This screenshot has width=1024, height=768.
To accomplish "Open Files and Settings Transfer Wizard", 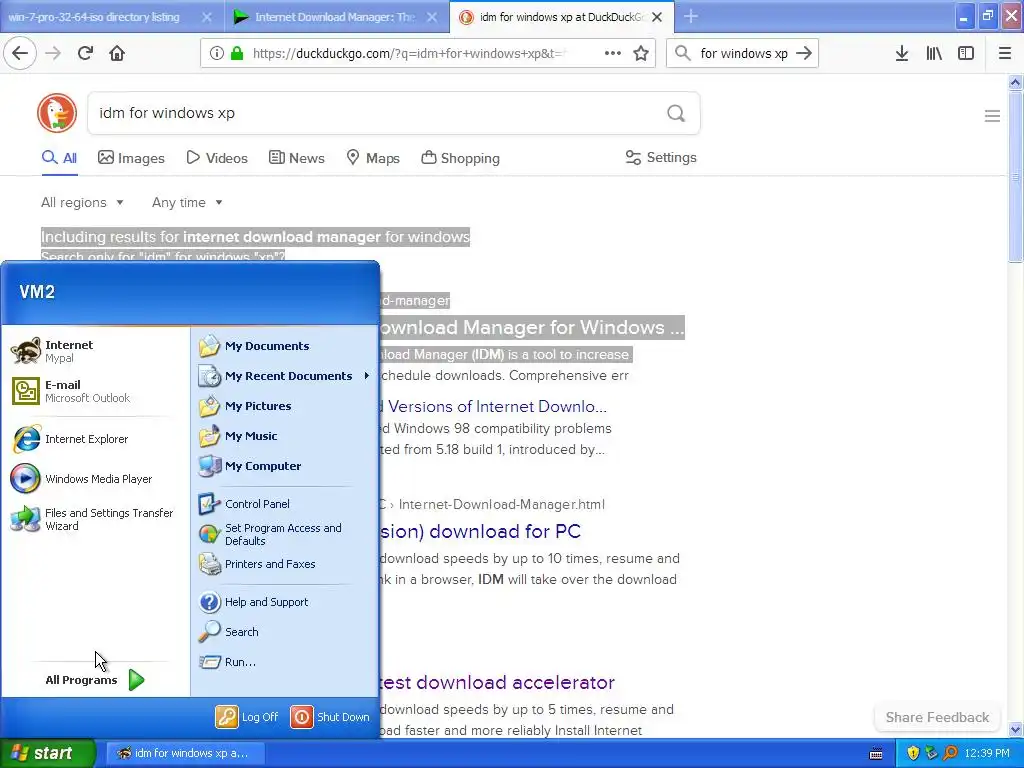I will 95,519.
